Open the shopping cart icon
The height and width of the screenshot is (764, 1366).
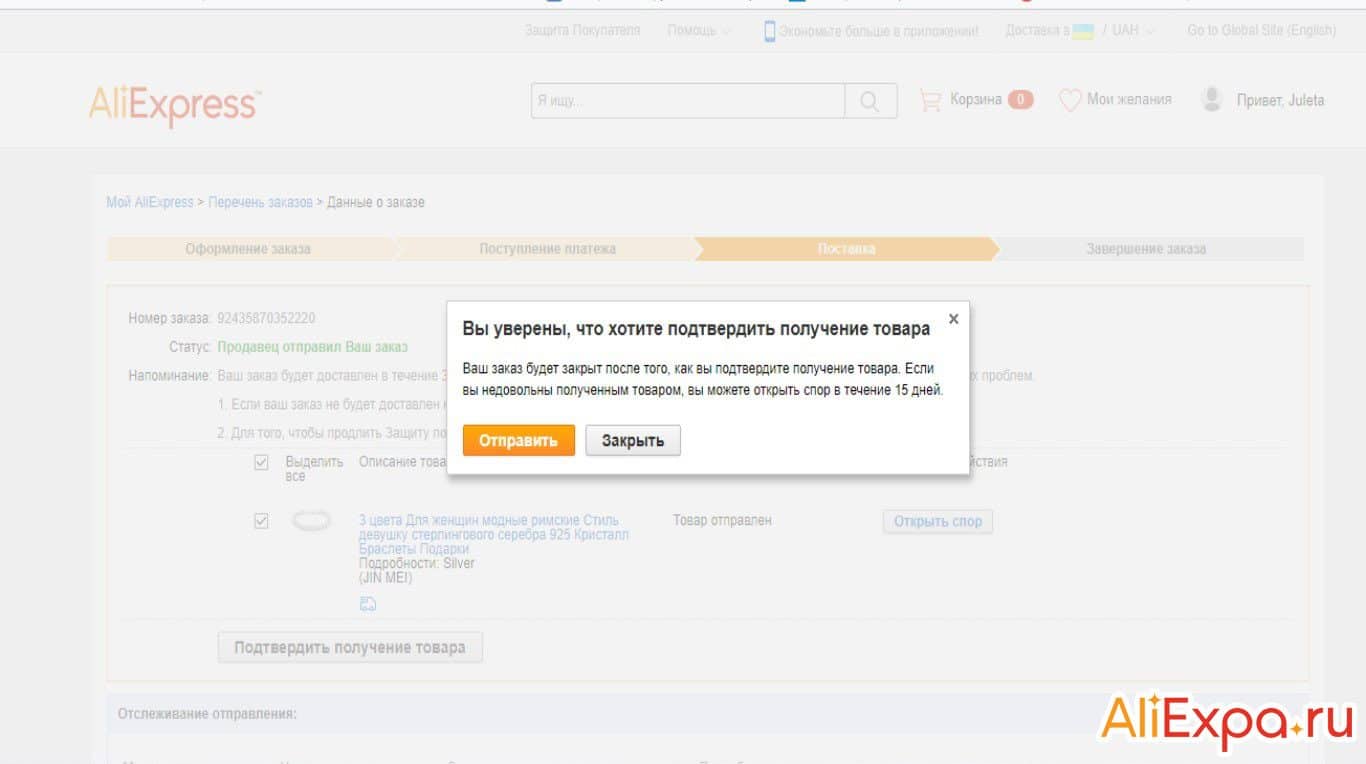click(930, 100)
